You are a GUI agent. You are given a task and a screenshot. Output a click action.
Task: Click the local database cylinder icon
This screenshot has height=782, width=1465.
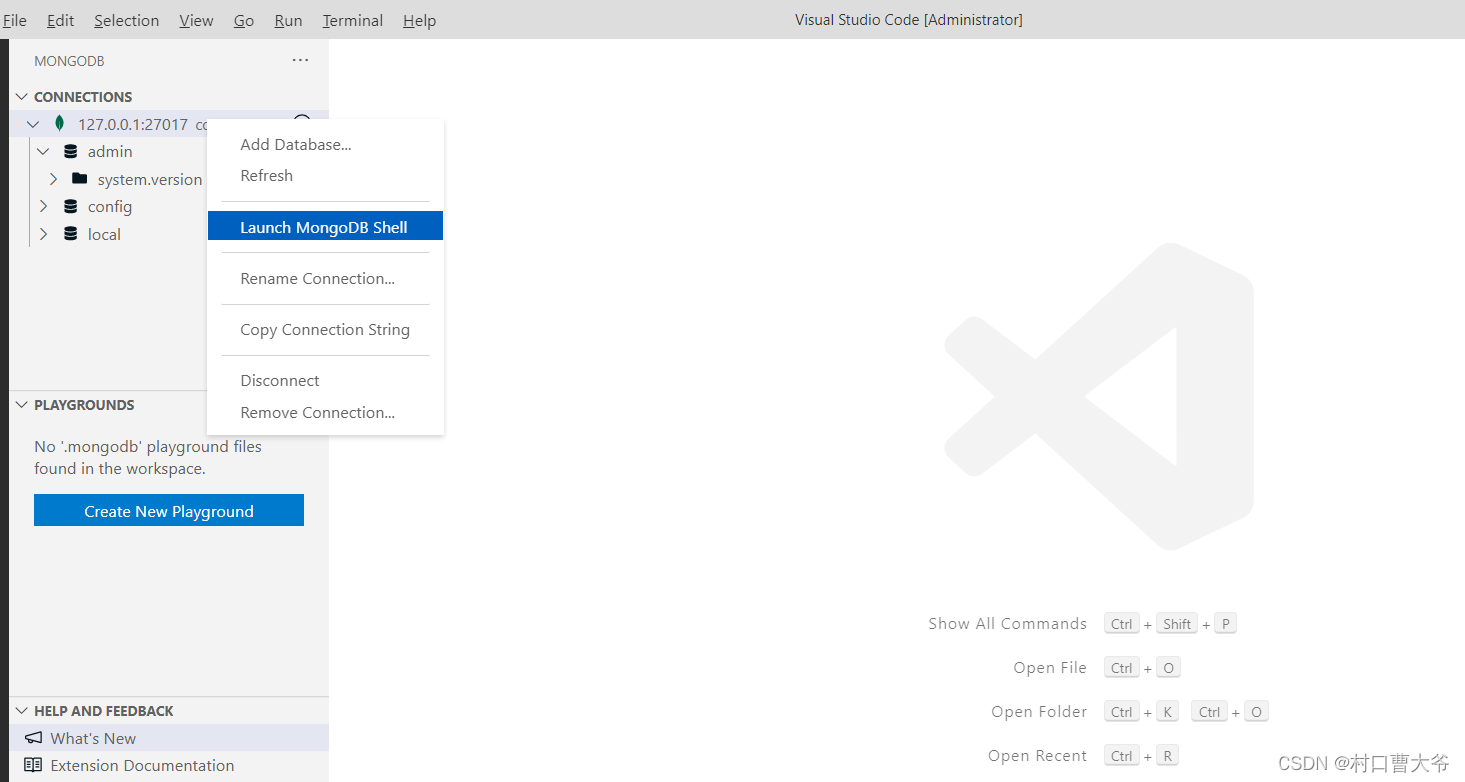point(70,234)
